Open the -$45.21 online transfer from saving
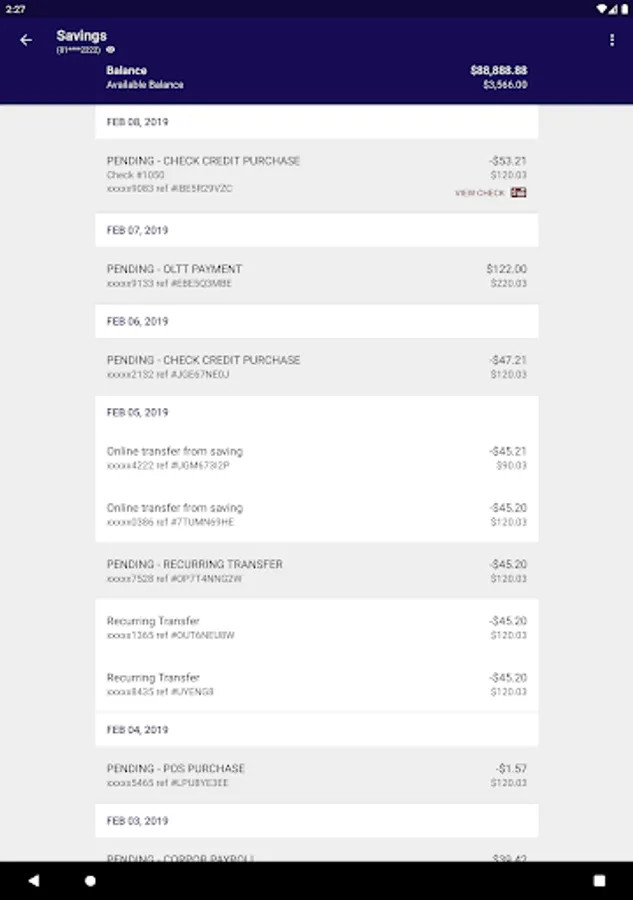Screen dimensions: 633x900 (x=316, y=458)
